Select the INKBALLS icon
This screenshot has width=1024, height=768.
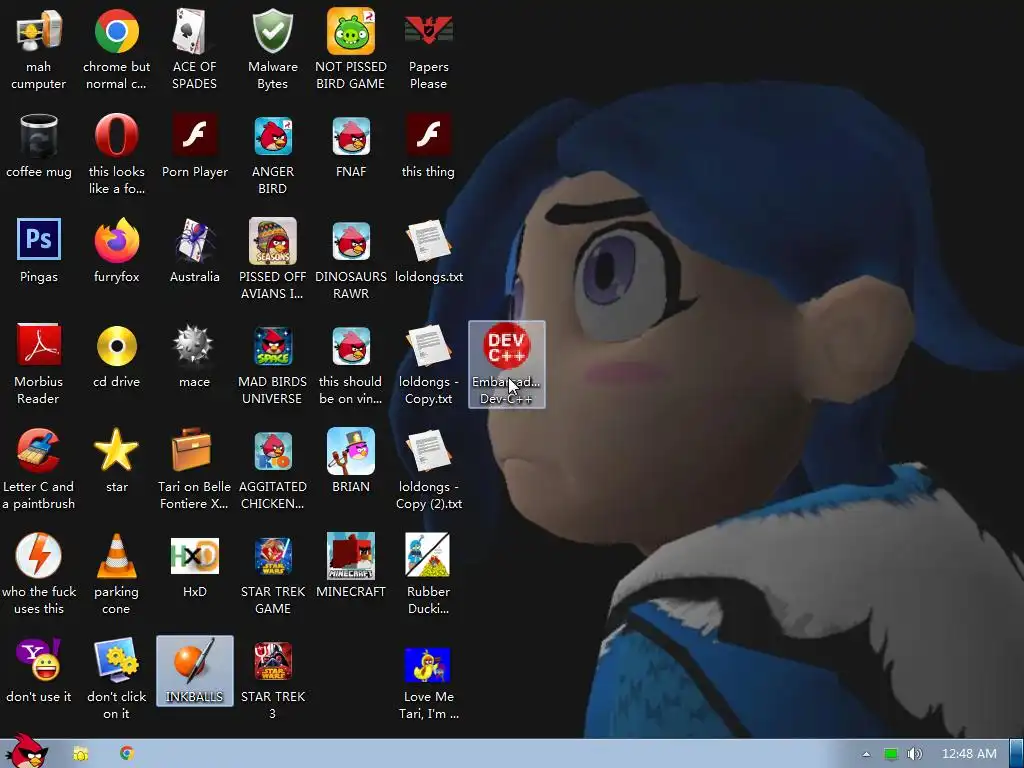195,671
